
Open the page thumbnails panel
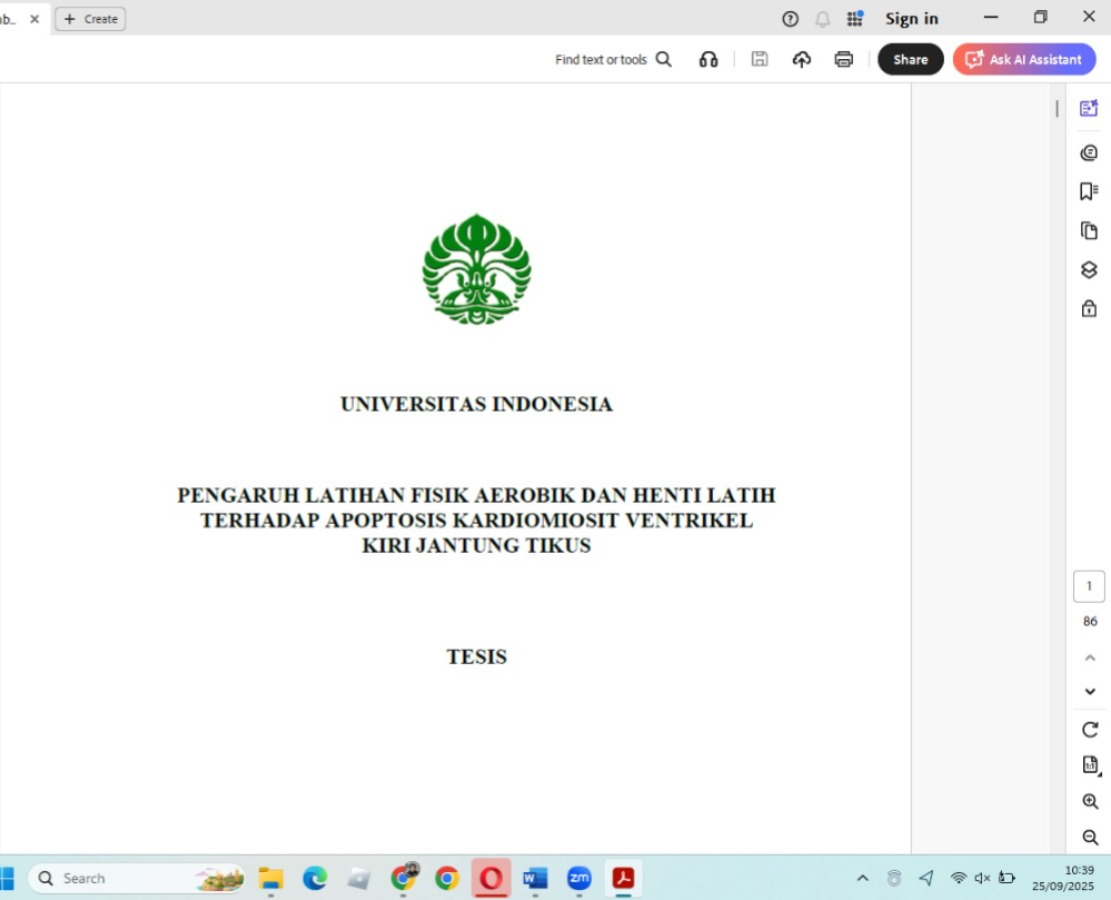coord(1089,231)
